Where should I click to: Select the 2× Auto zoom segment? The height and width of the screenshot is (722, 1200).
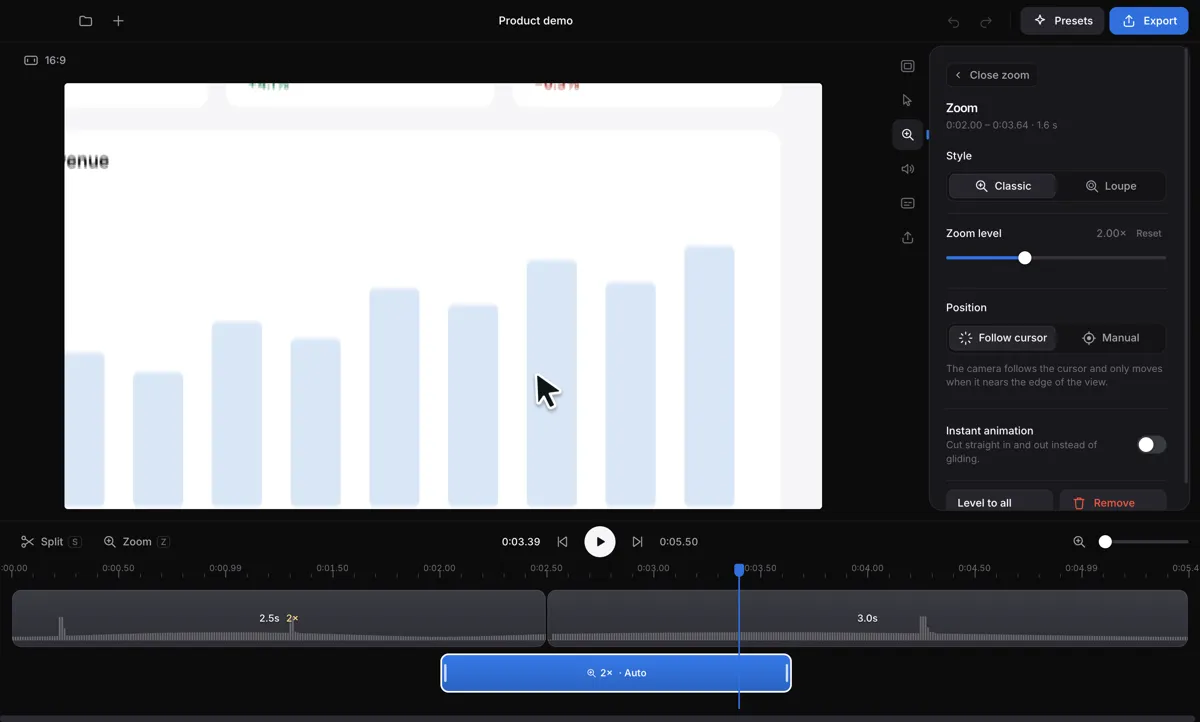(616, 673)
